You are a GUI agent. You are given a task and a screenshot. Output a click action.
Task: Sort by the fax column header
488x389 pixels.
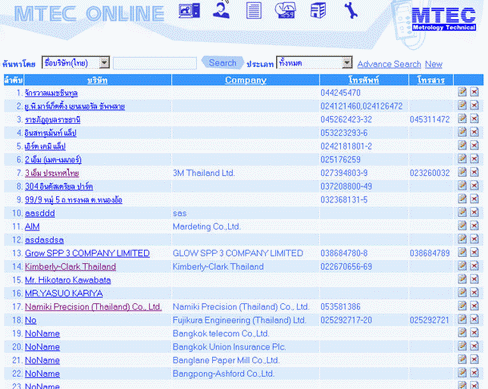pyautogui.click(x=431, y=80)
